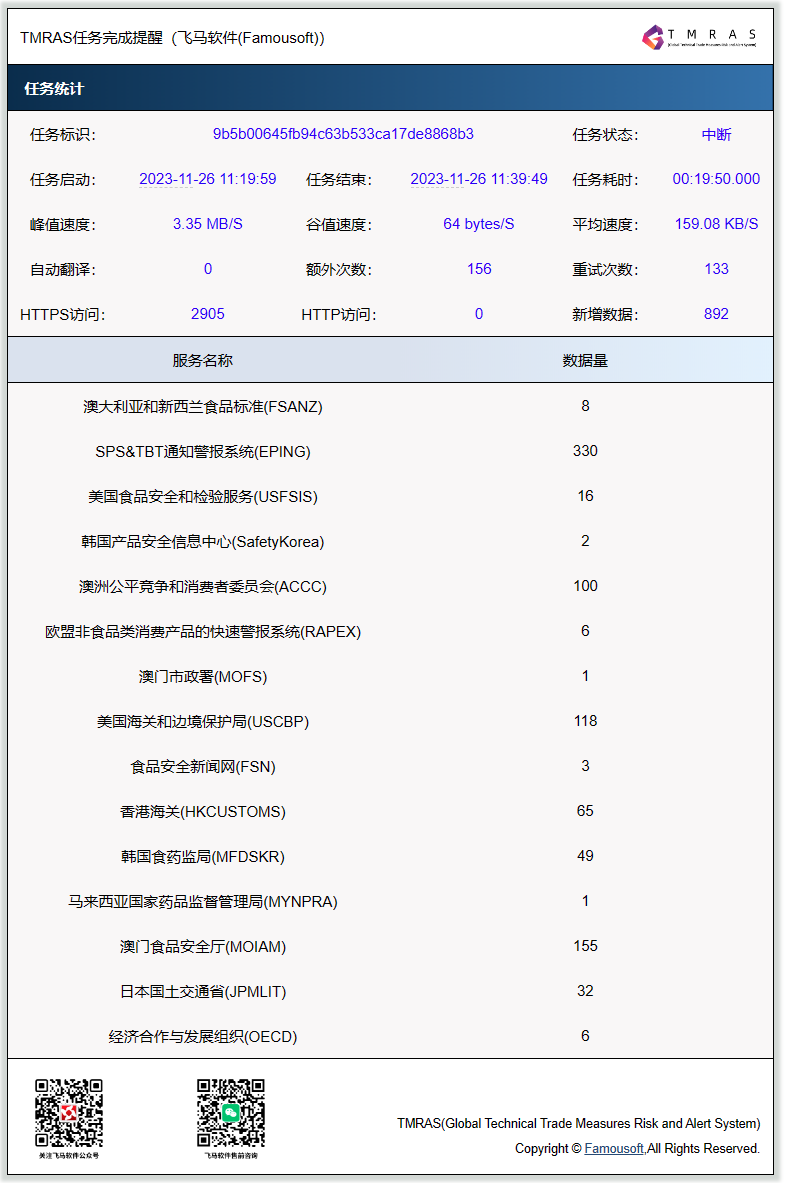Viewport: 785px width, 1183px height.
Task: Click the 数据量 column header
Action: pyautogui.click(x=585, y=361)
